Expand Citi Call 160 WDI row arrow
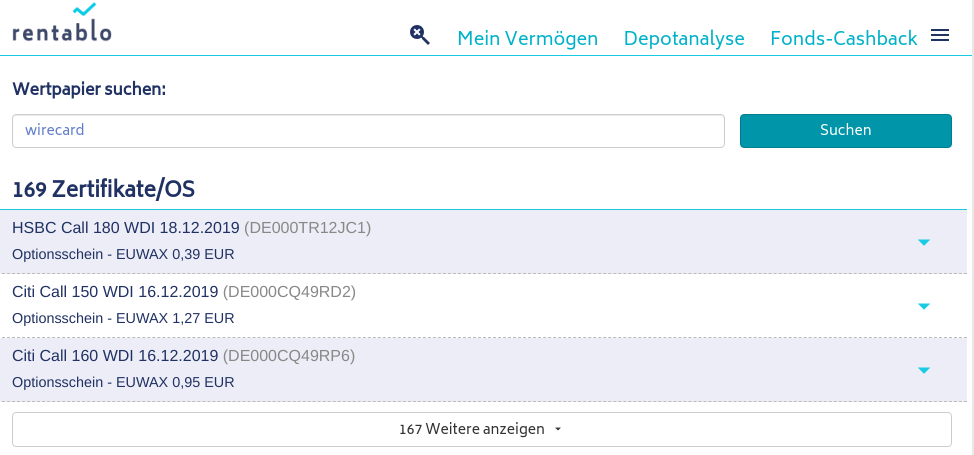974x455 pixels. click(924, 370)
